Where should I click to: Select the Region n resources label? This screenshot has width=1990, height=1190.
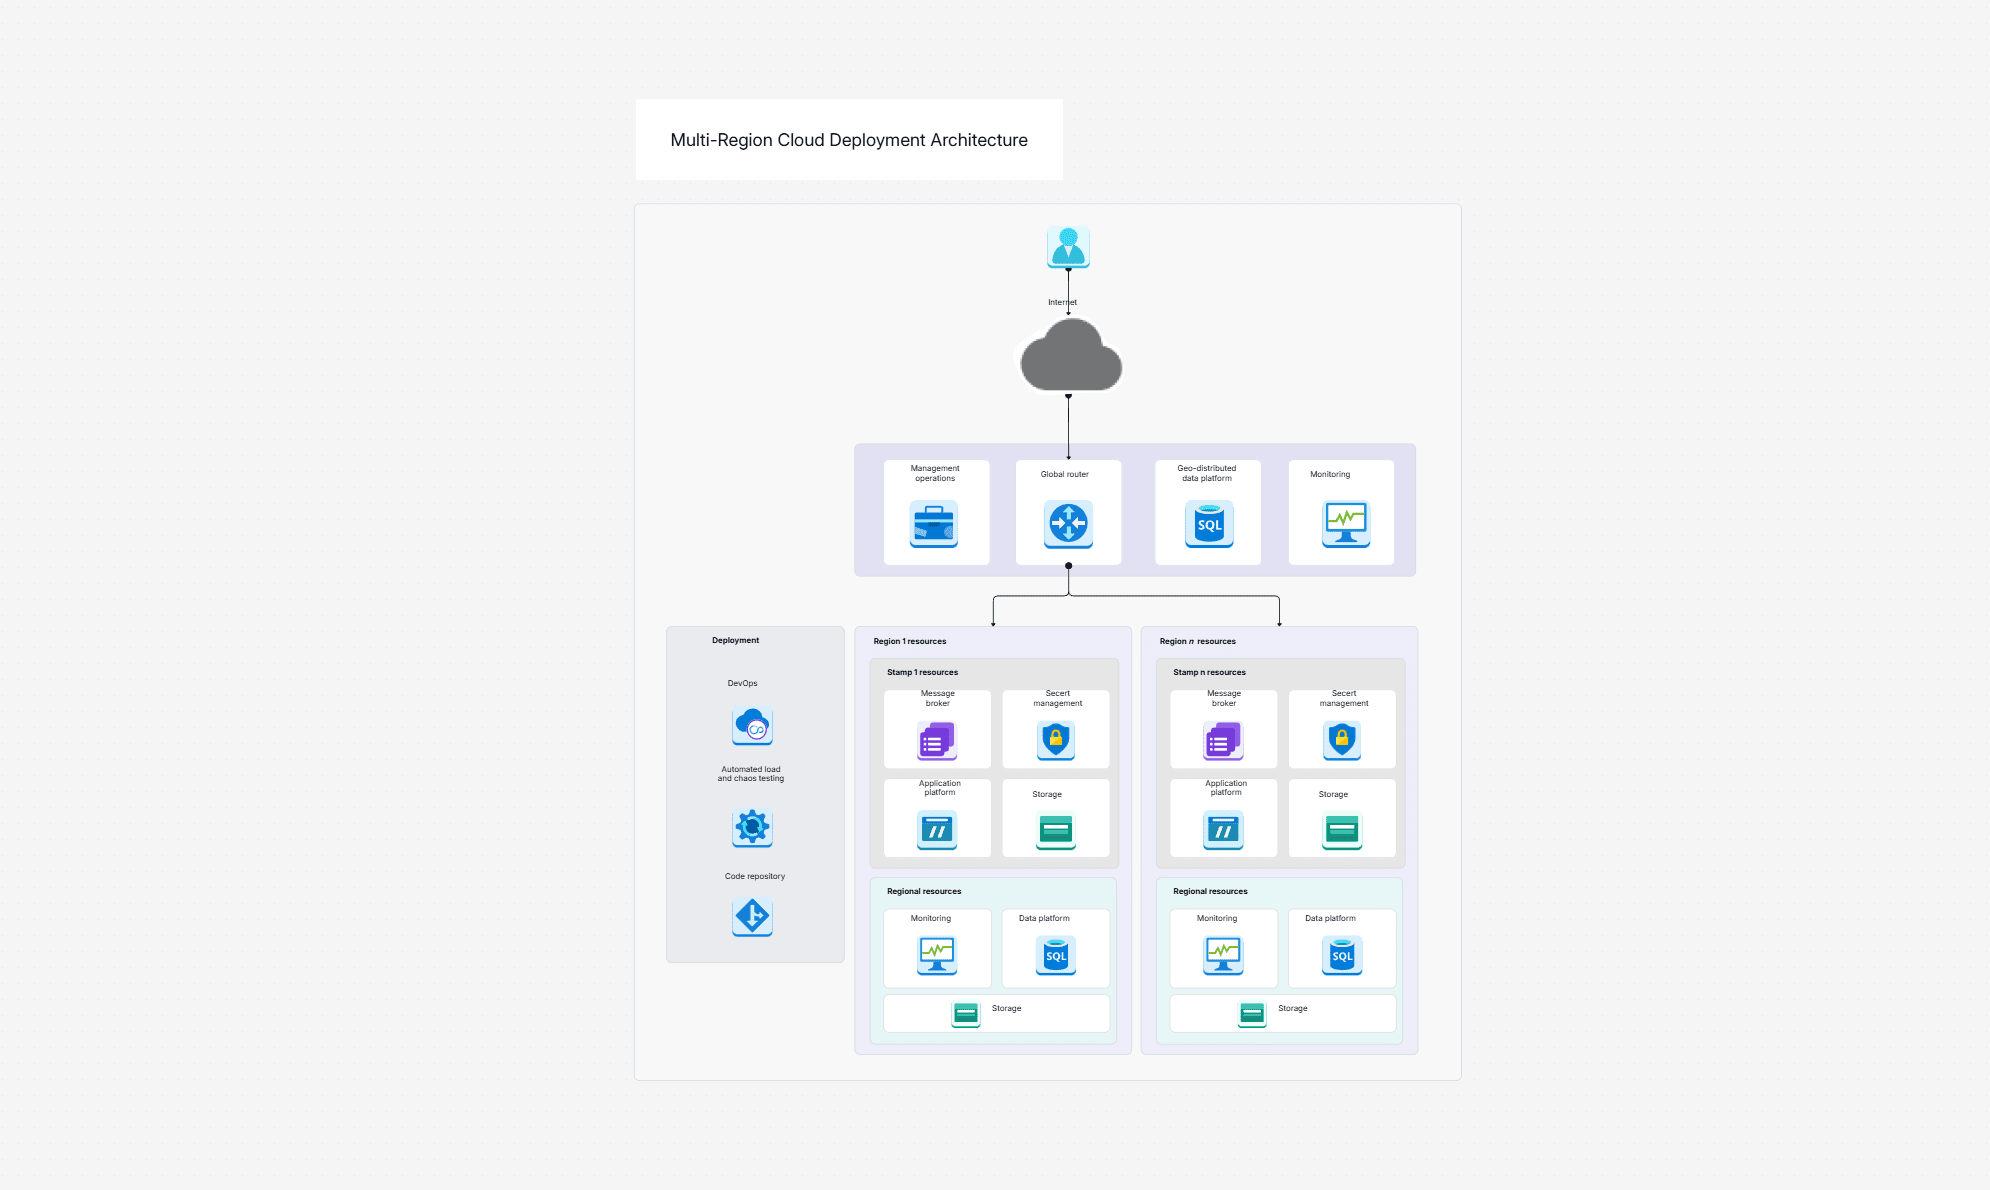click(1197, 641)
